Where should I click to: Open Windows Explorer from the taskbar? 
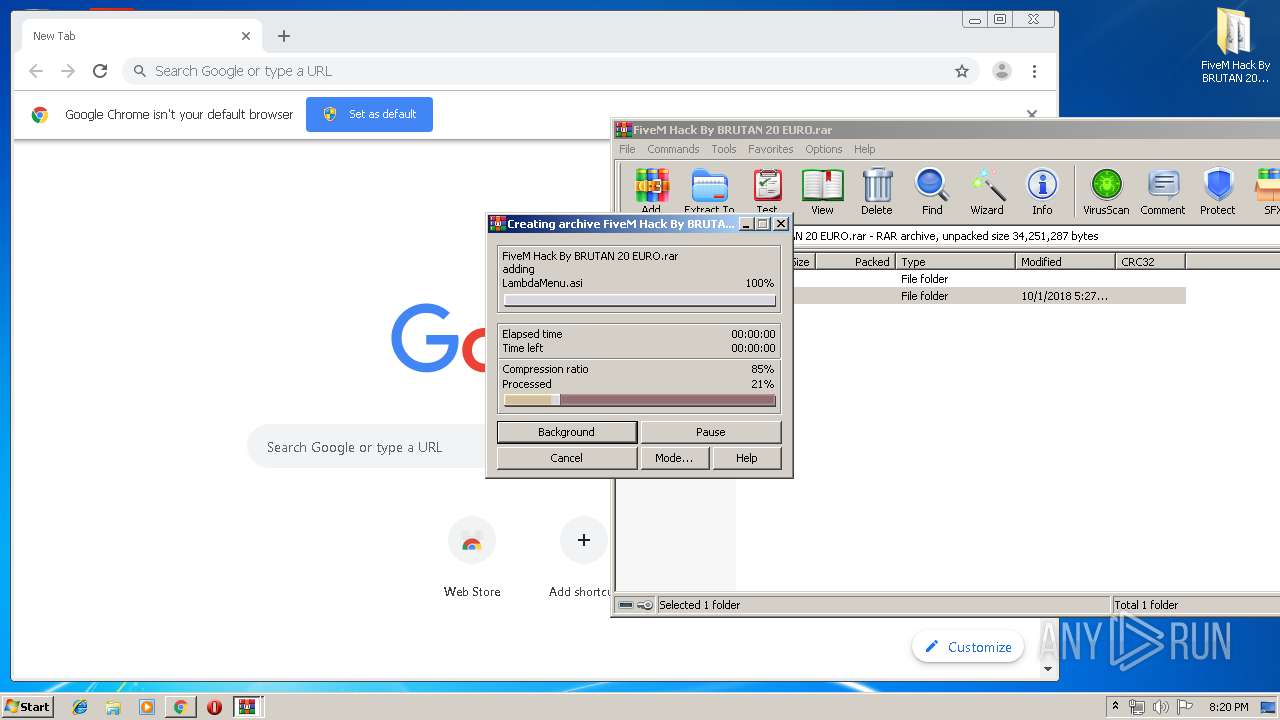tap(113, 707)
